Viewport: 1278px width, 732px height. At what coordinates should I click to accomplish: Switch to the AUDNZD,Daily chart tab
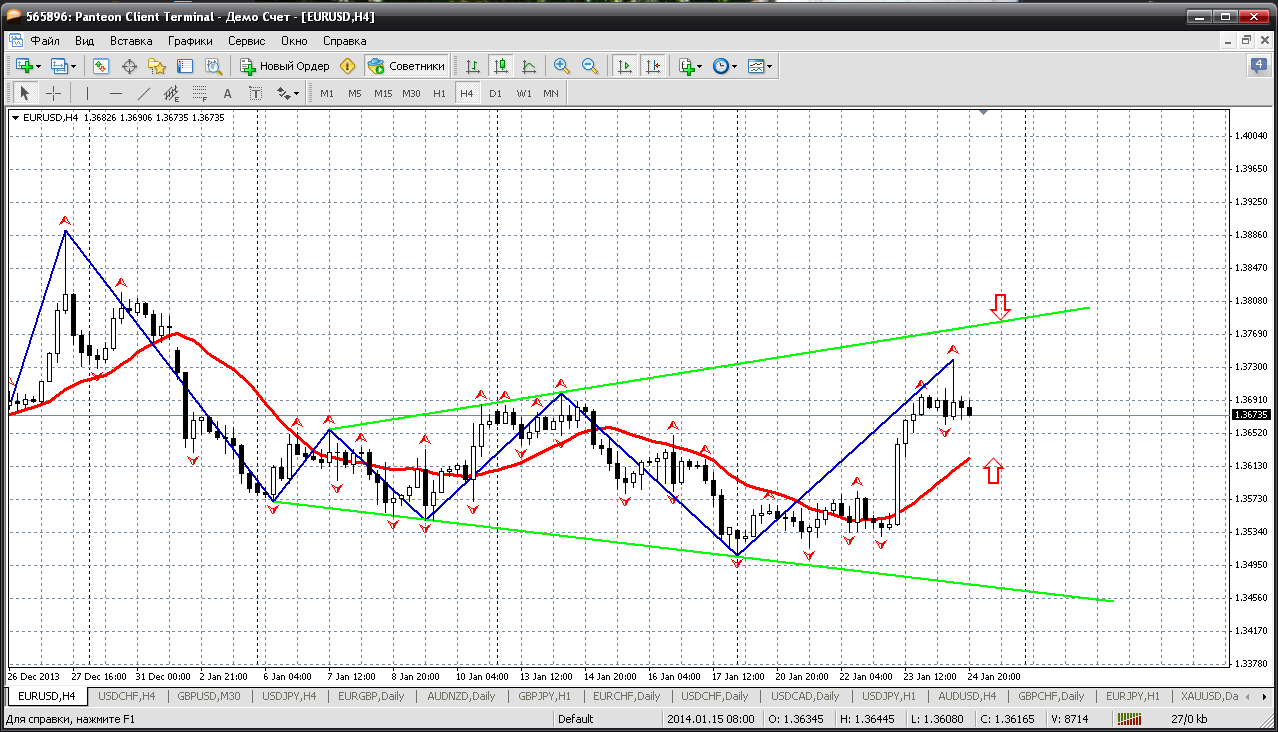point(461,696)
